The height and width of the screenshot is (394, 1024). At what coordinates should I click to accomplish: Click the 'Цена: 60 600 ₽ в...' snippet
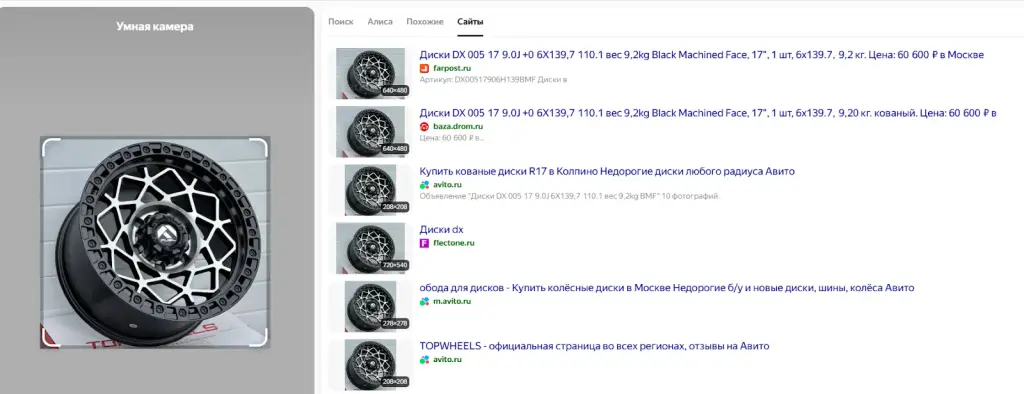(453, 138)
